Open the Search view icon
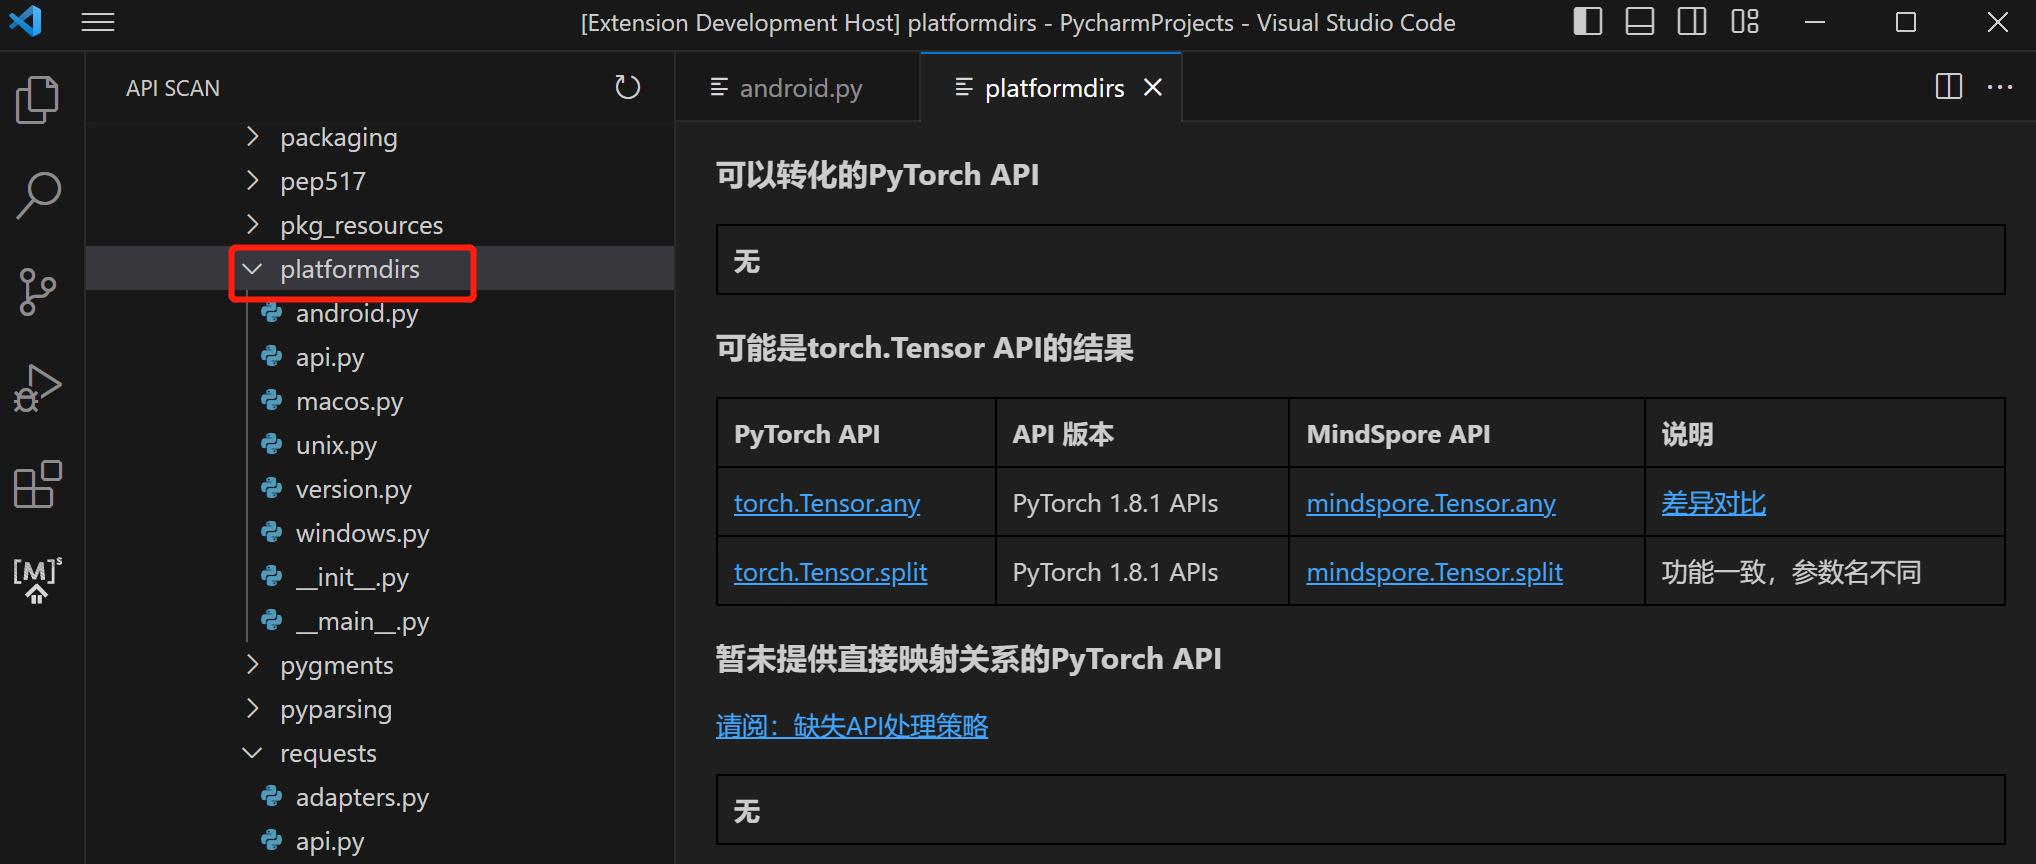2036x864 pixels. click(38, 195)
